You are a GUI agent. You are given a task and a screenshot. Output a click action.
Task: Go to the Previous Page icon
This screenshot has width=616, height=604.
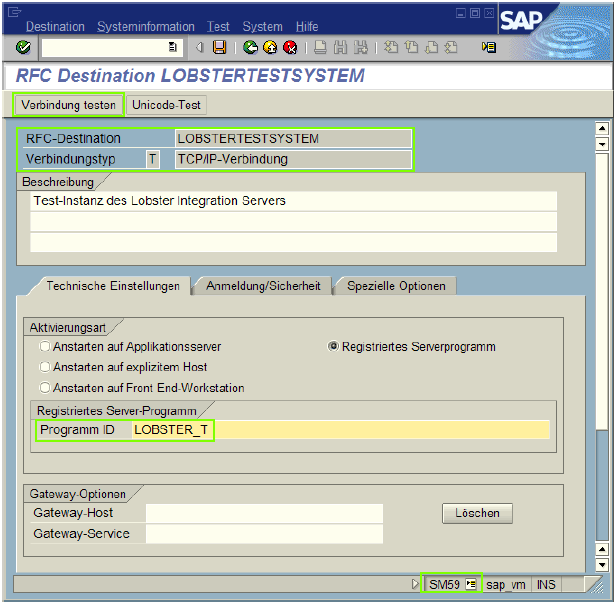(411, 48)
